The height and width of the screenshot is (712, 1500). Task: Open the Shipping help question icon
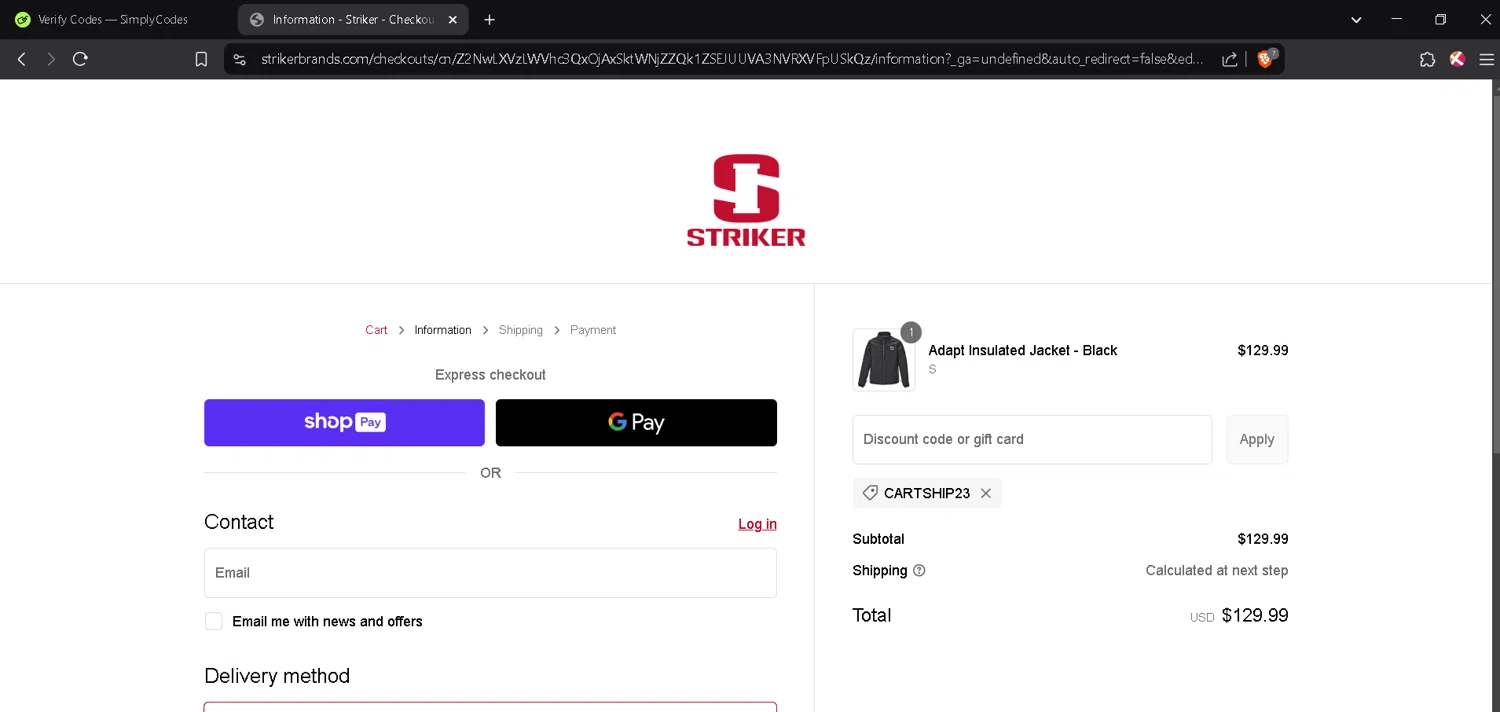[x=919, y=571]
